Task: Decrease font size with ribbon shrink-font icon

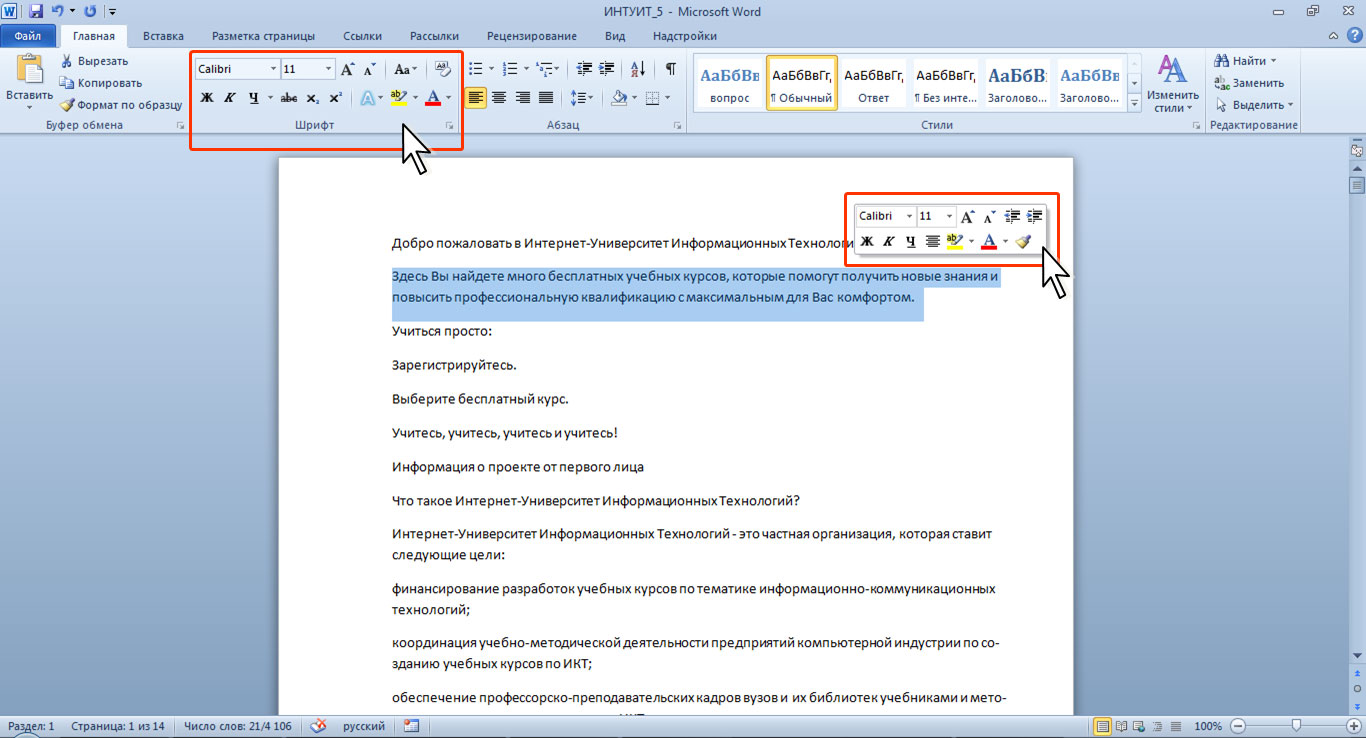Action: click(x=370, y=69)
